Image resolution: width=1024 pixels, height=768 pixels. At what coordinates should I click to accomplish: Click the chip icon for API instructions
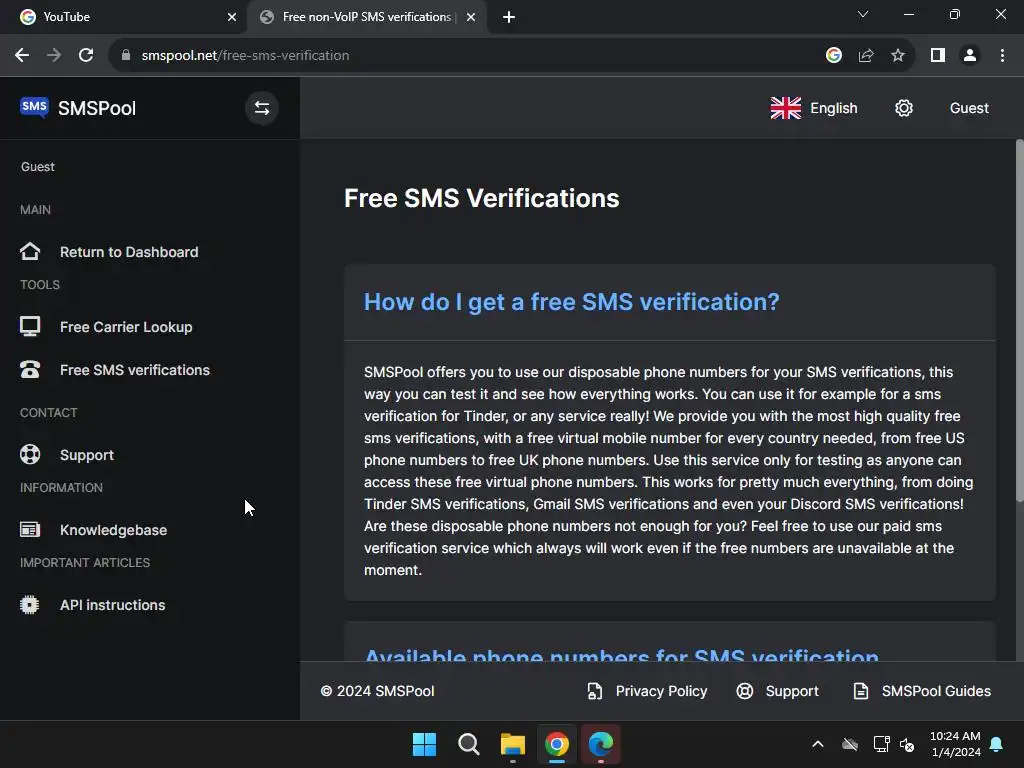(29, 605)
